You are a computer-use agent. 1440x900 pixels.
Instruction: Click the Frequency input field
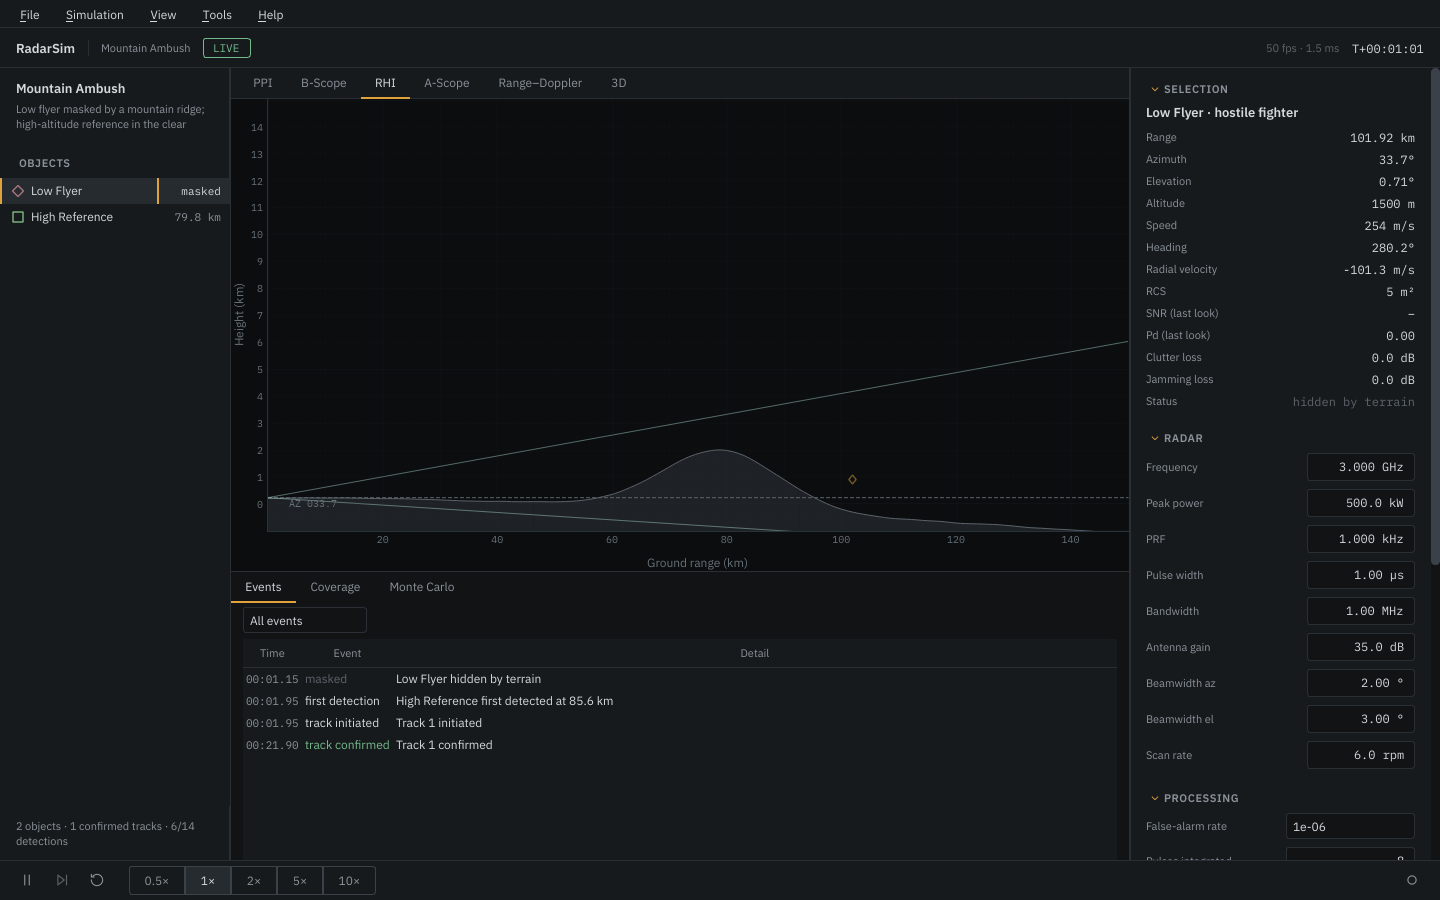tap(1361, 467)
